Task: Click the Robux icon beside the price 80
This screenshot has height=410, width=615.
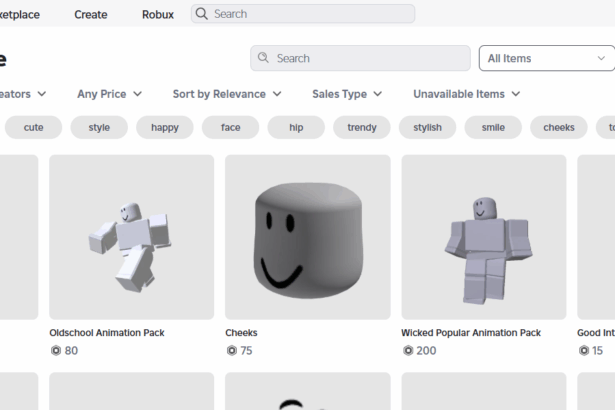Action: tap(56, 350)
